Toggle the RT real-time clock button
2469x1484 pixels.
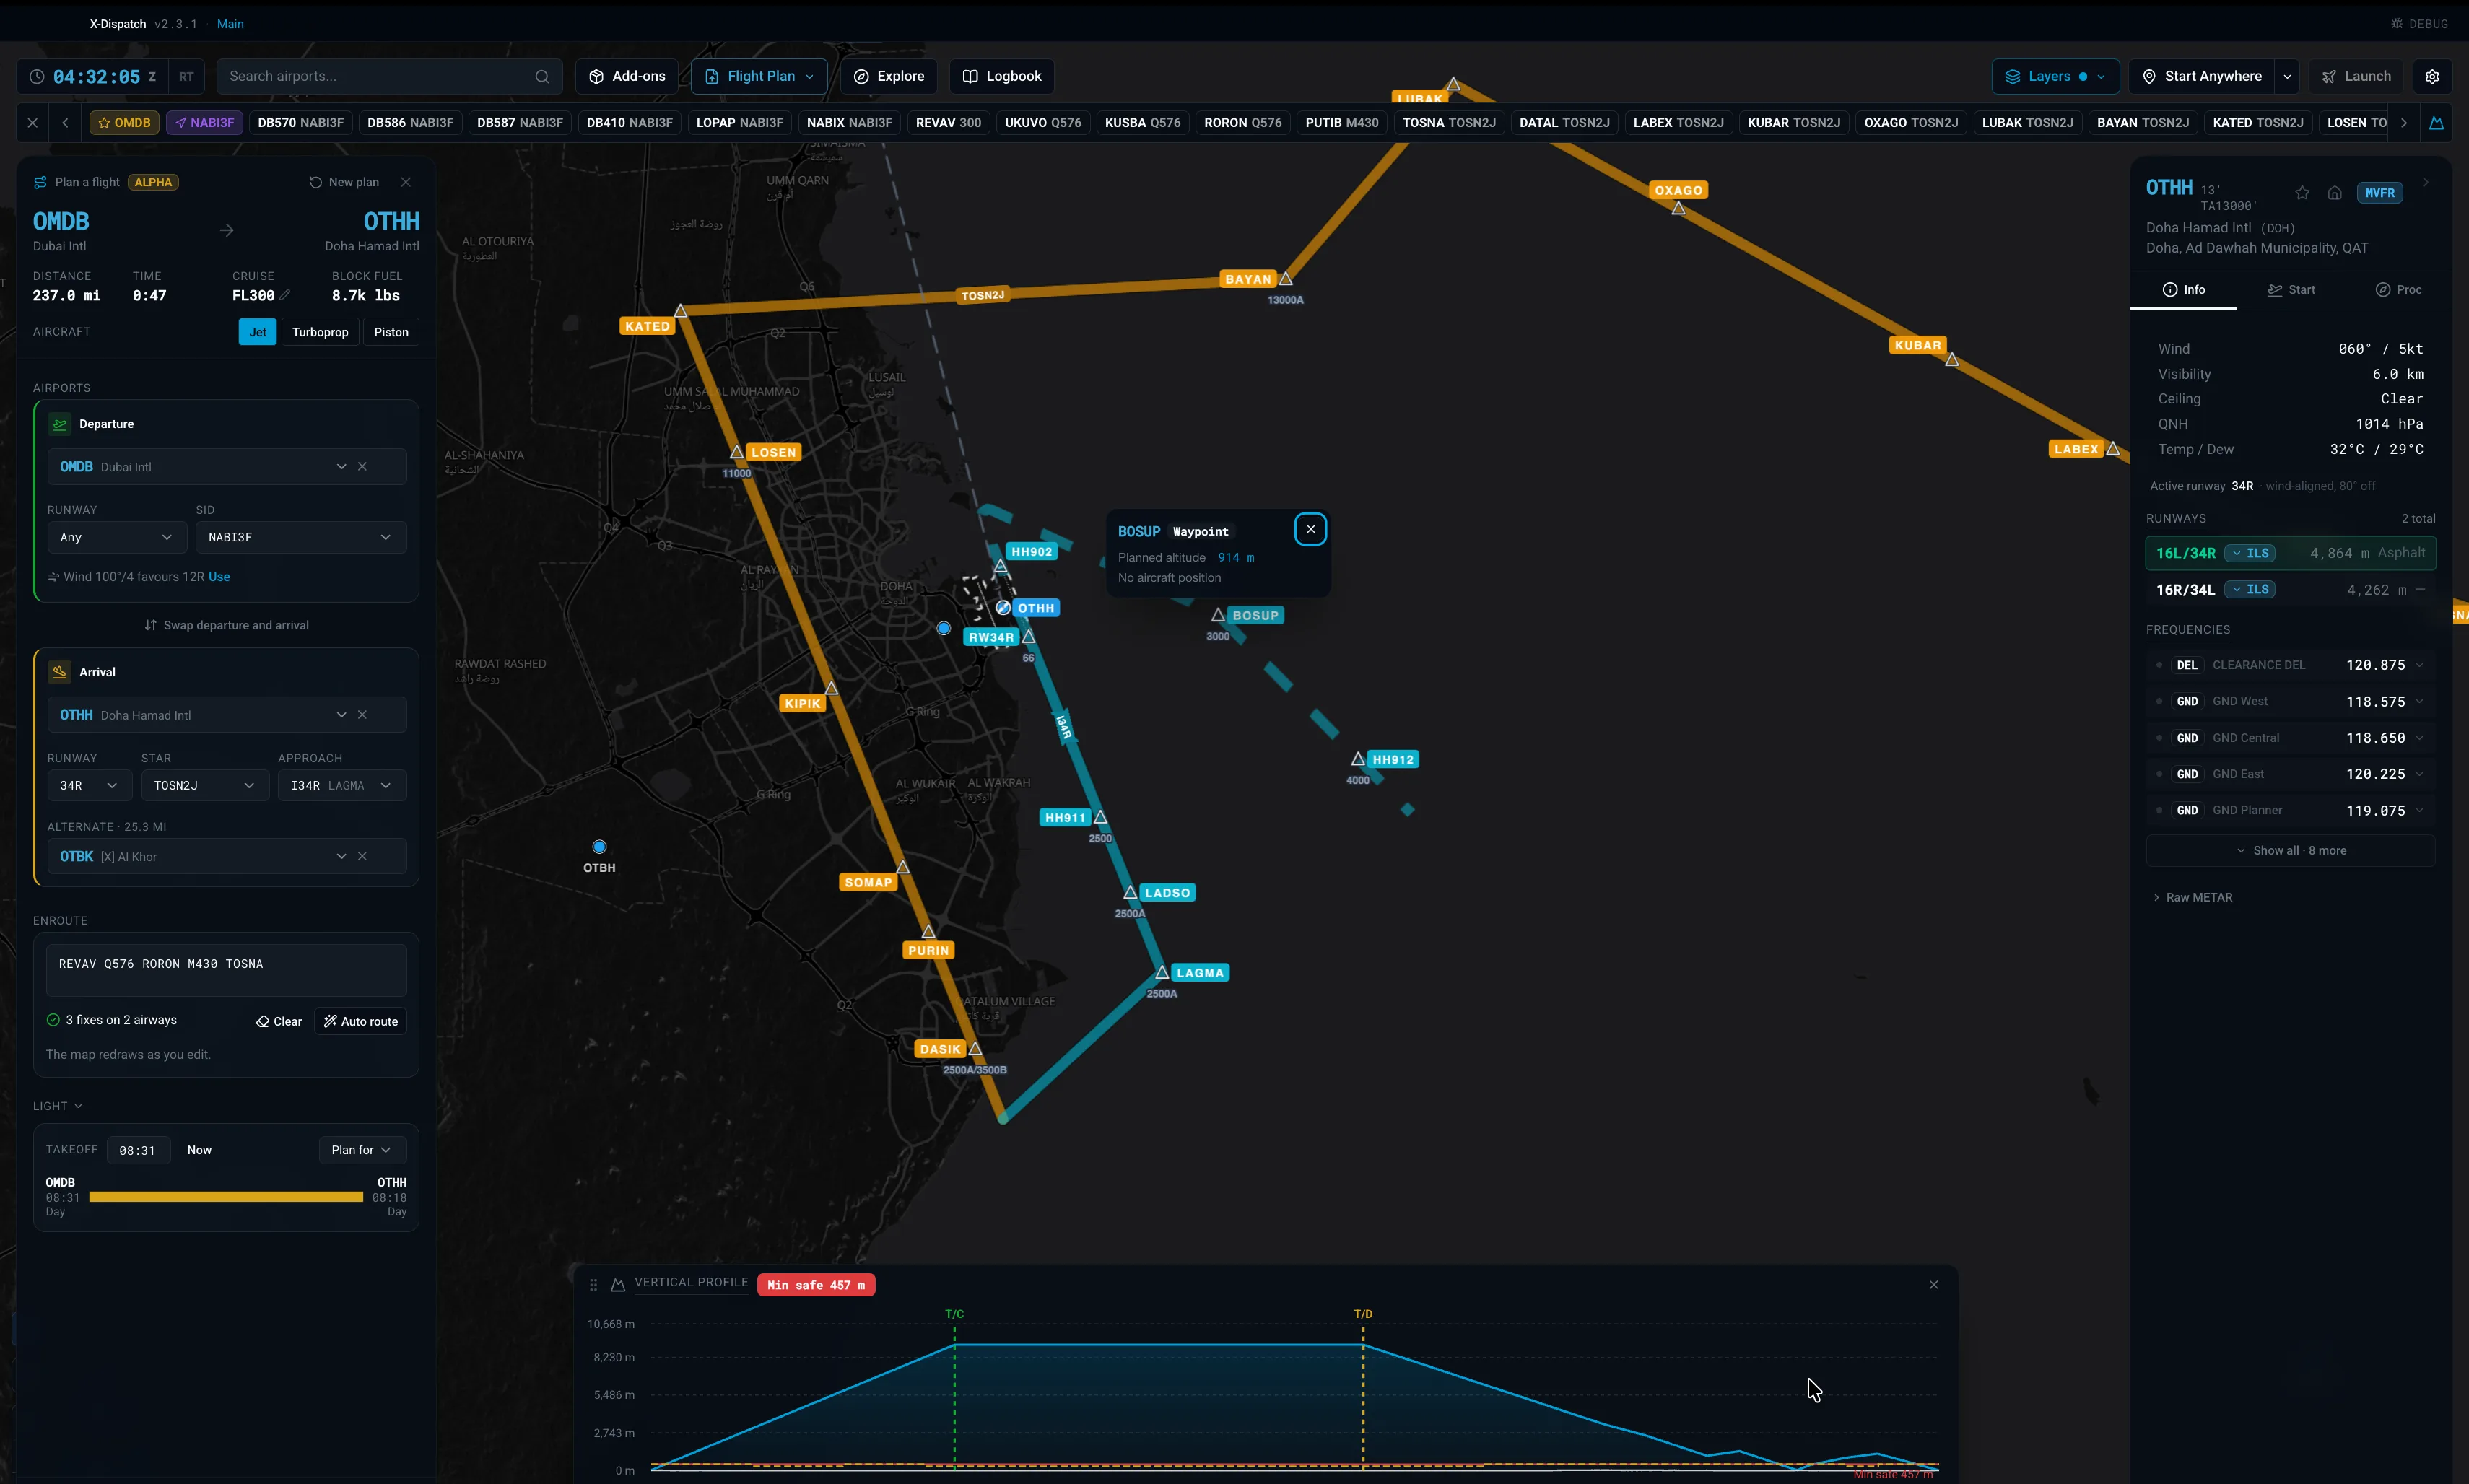[186, 76]
